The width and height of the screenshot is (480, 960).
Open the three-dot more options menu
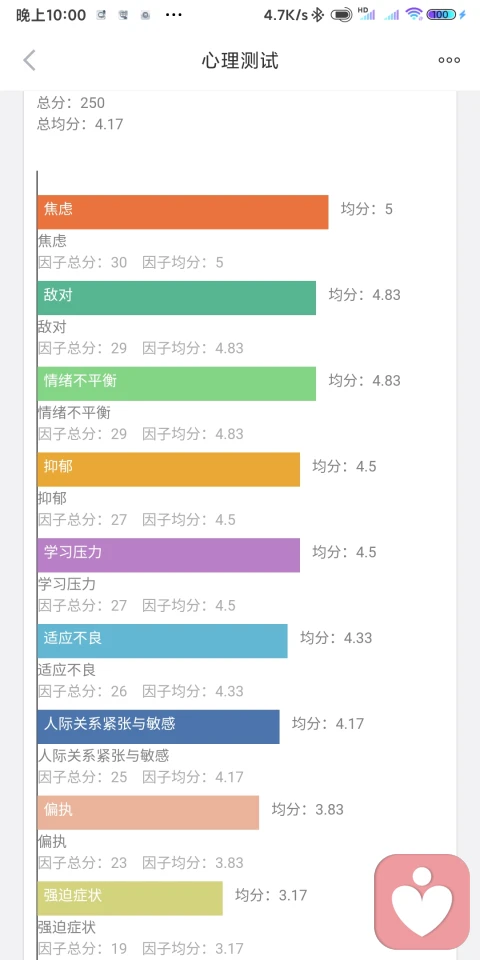click(449, 60)
